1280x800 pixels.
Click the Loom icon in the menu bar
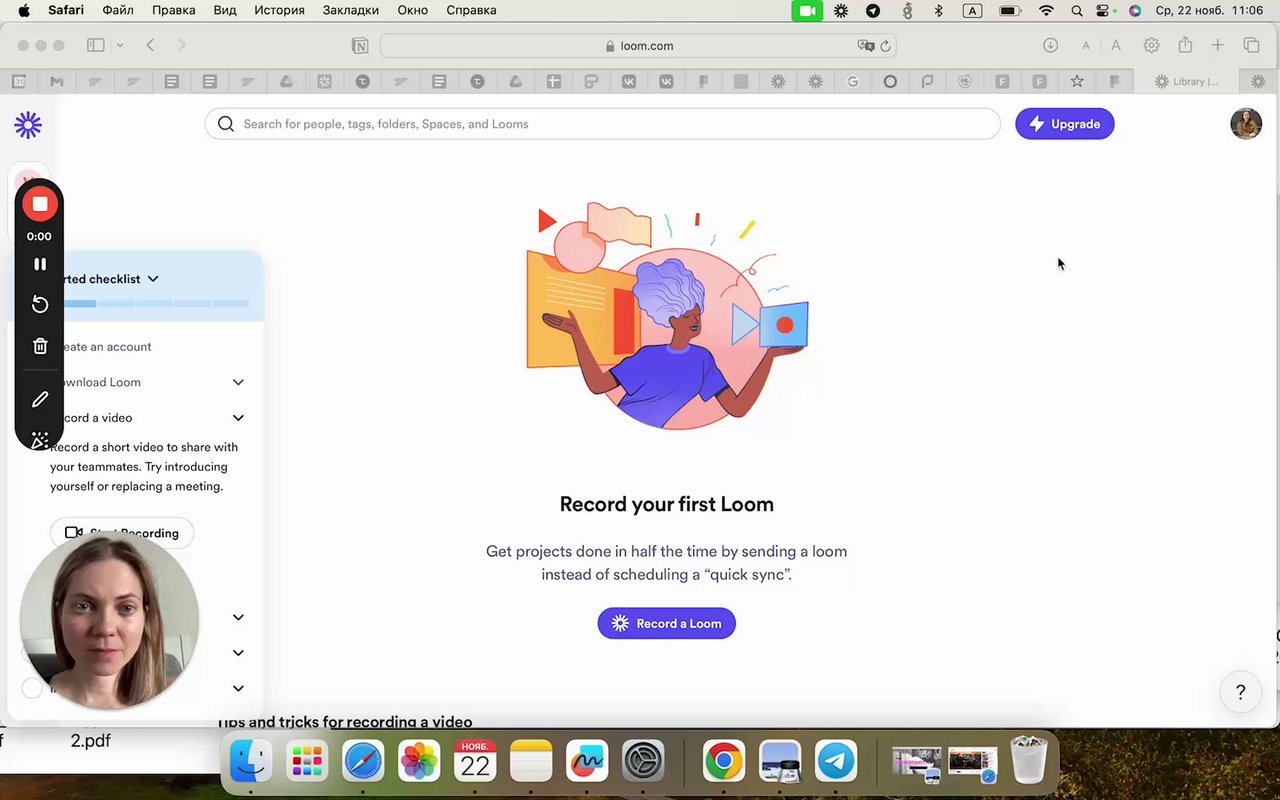841,10
